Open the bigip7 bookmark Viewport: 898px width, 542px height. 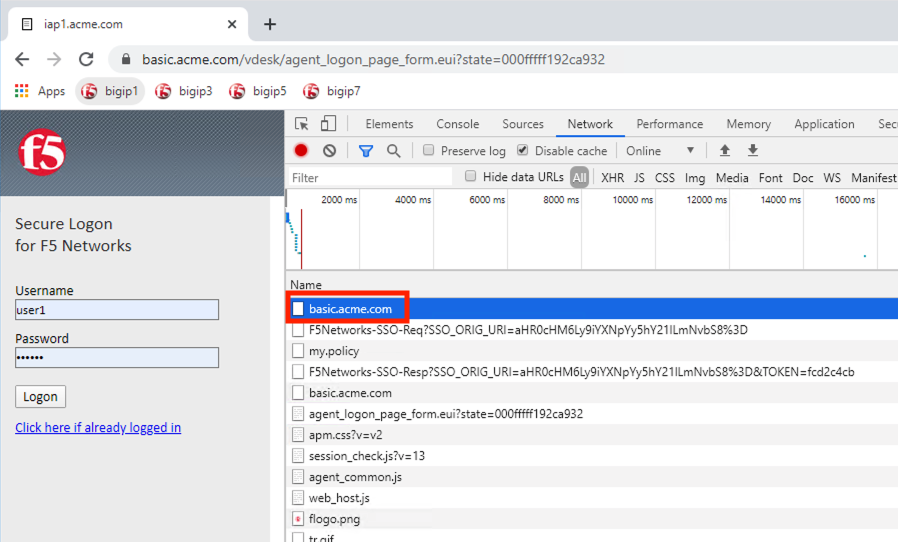[332, 91]
